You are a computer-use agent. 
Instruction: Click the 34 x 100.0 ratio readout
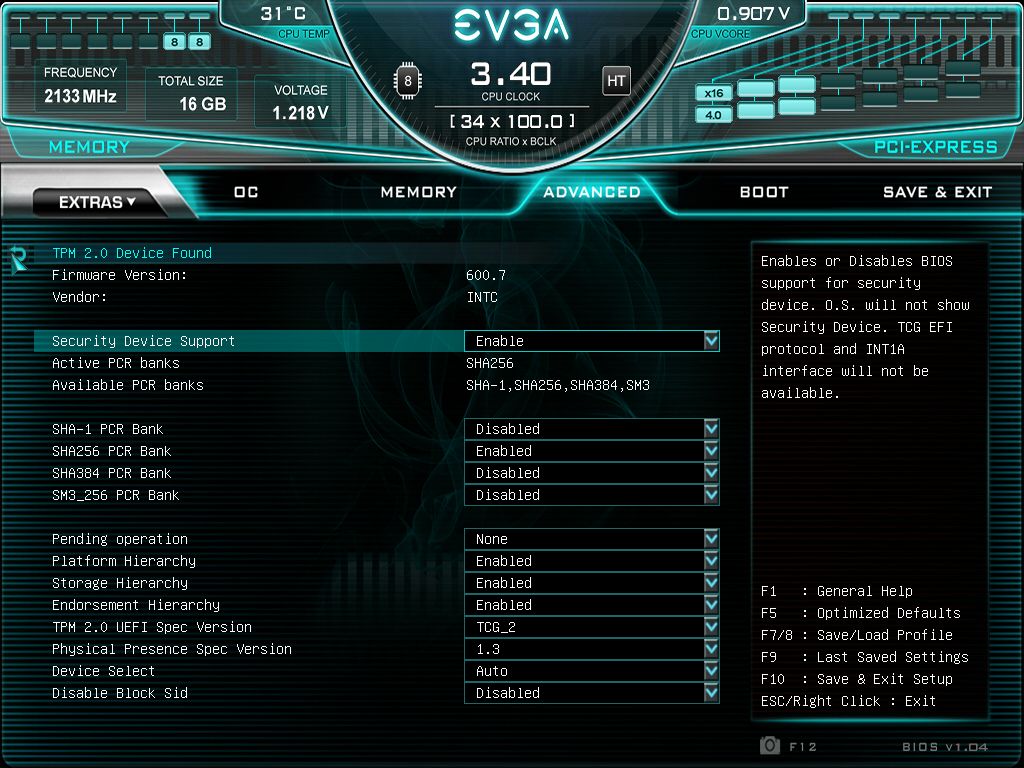tap(512, 121)
